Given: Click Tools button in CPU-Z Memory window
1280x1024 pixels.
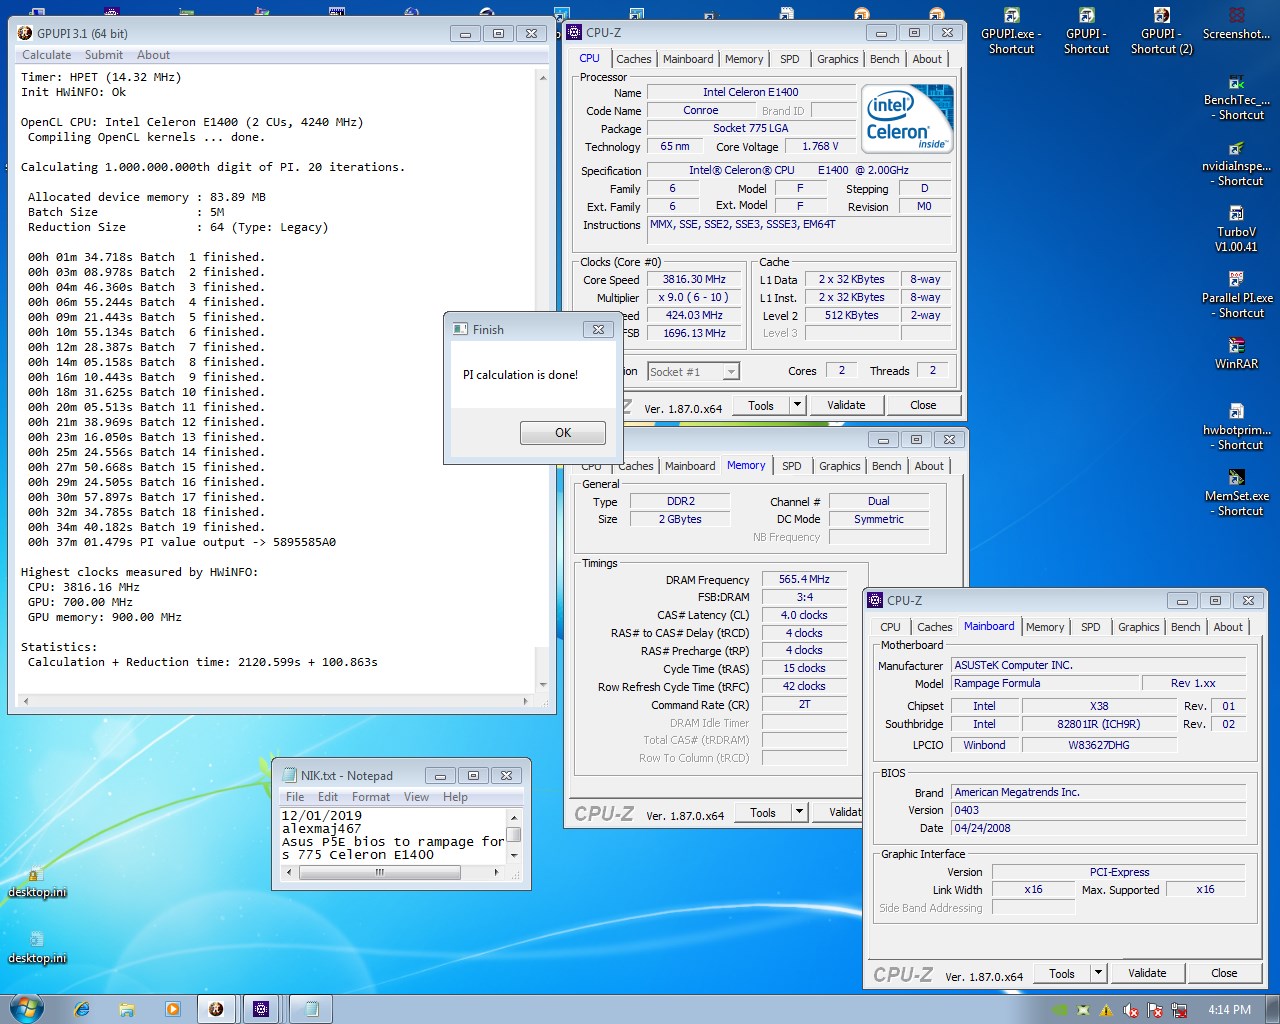Looking at the screenshot, I should 763,813.
